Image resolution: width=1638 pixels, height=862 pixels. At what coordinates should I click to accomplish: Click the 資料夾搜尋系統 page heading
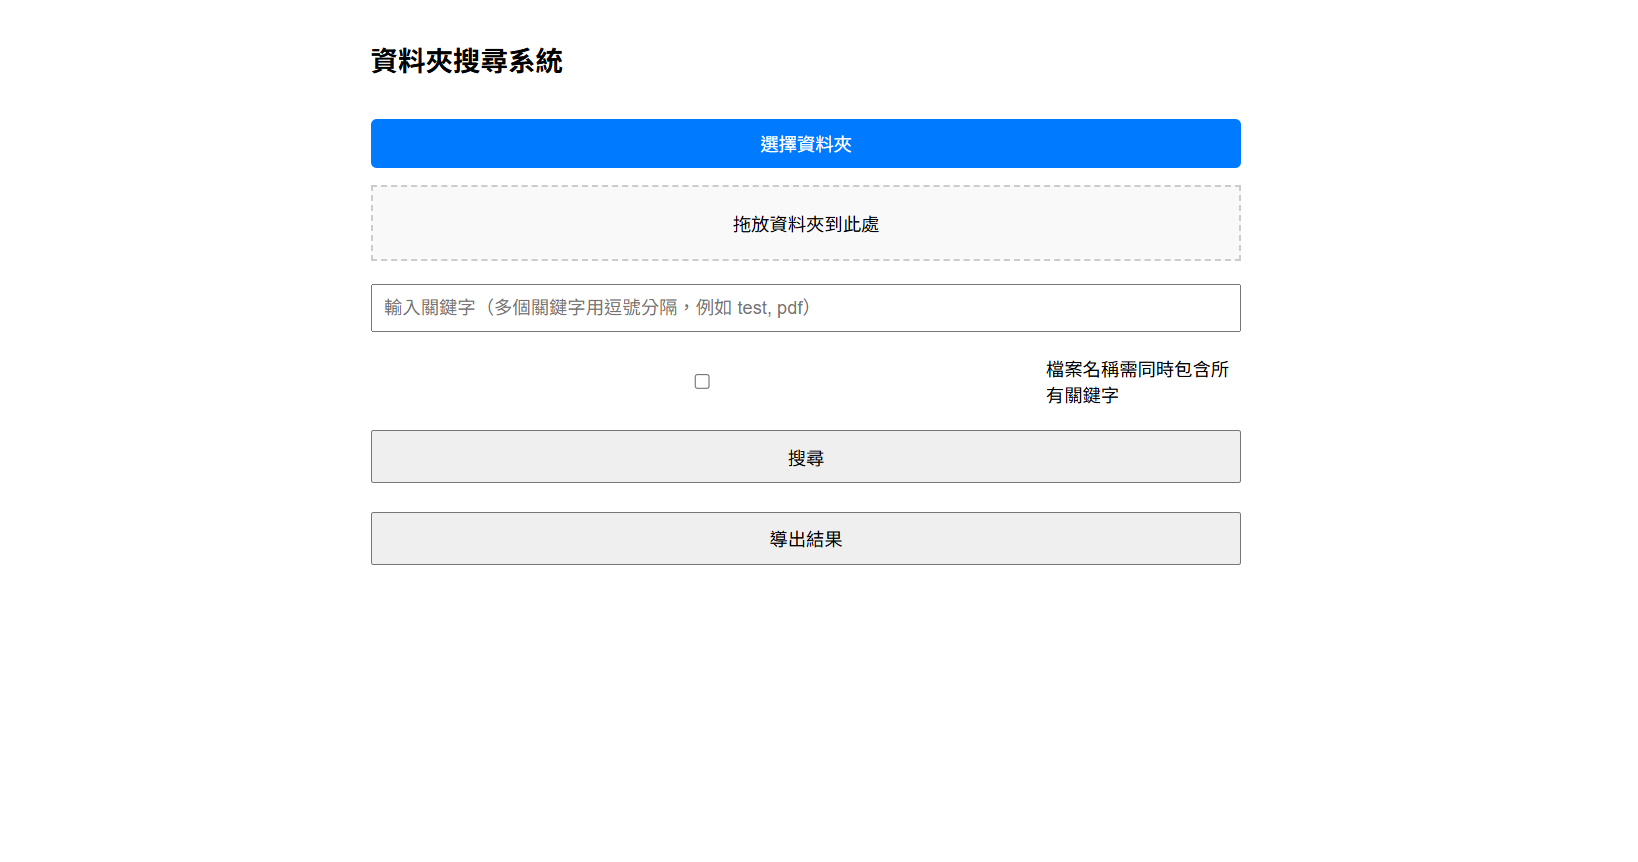pos(466,61)
